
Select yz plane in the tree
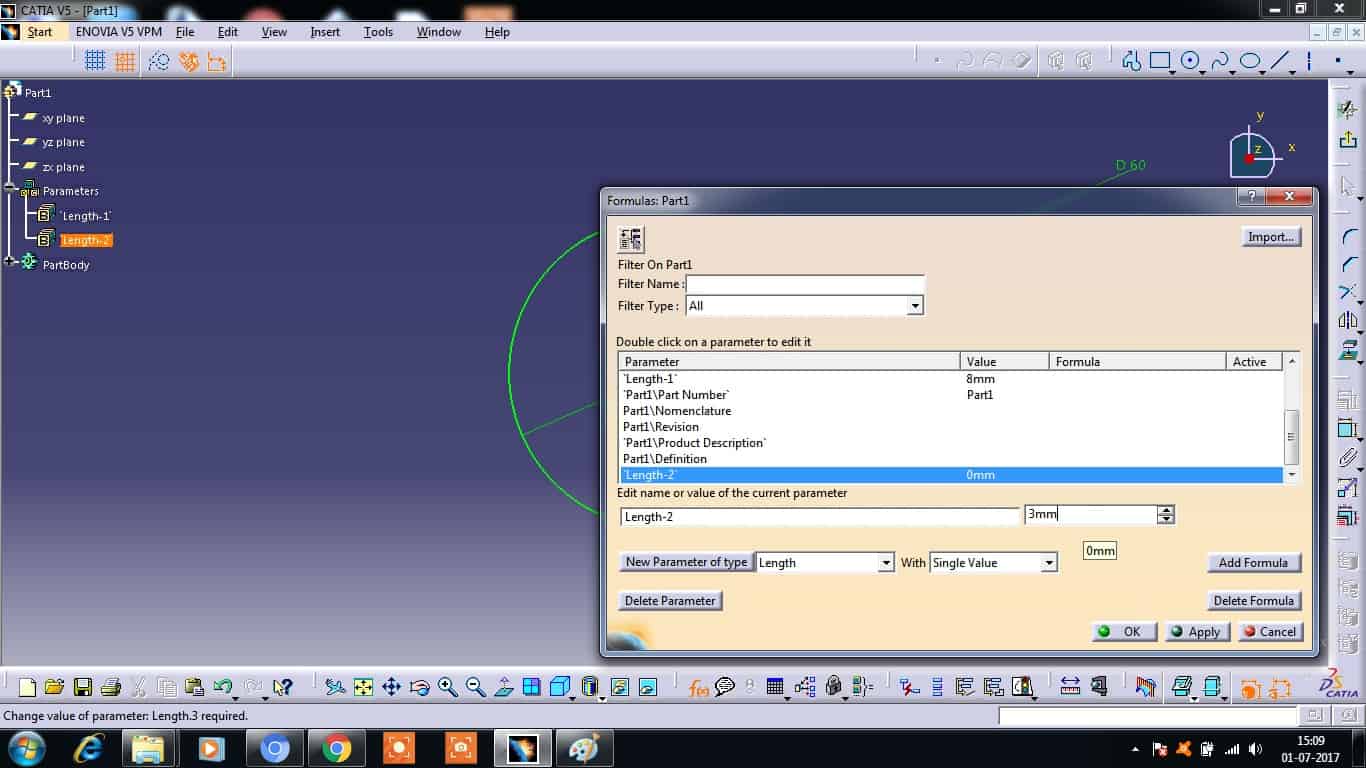(x=63, y=142)
